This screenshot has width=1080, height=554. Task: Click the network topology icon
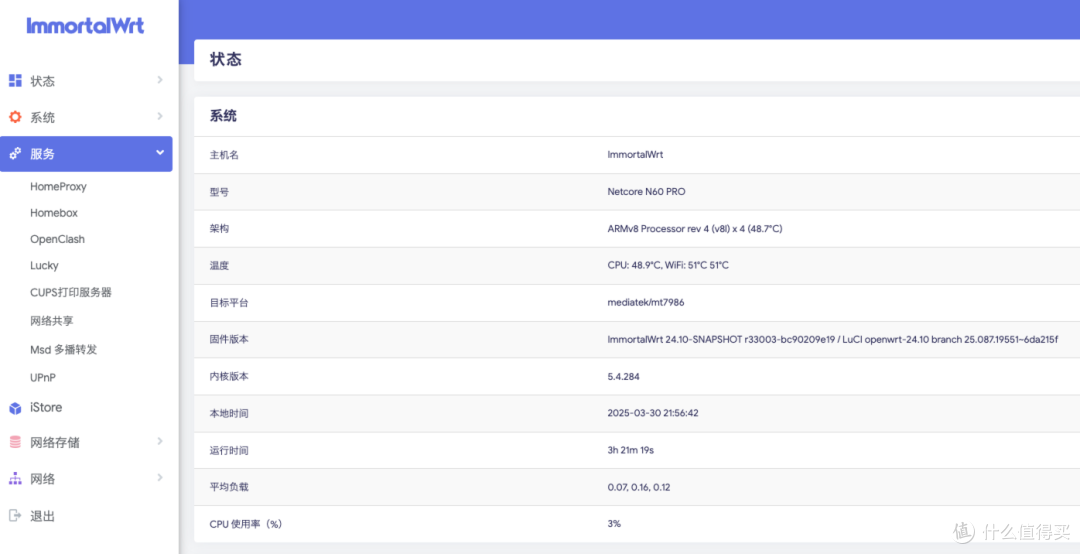[x=15, y=479]
